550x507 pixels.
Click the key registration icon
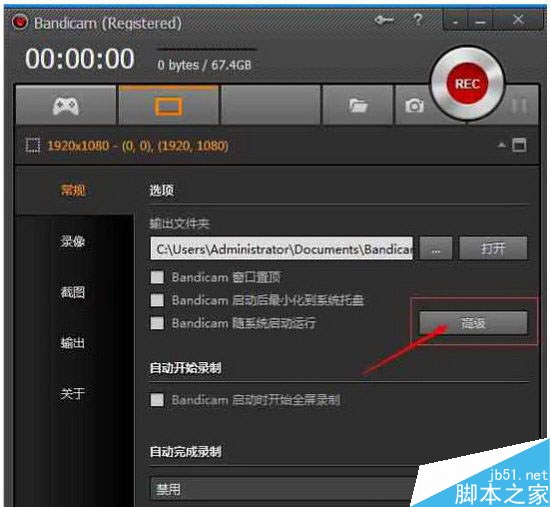click(x=384, y=20)
